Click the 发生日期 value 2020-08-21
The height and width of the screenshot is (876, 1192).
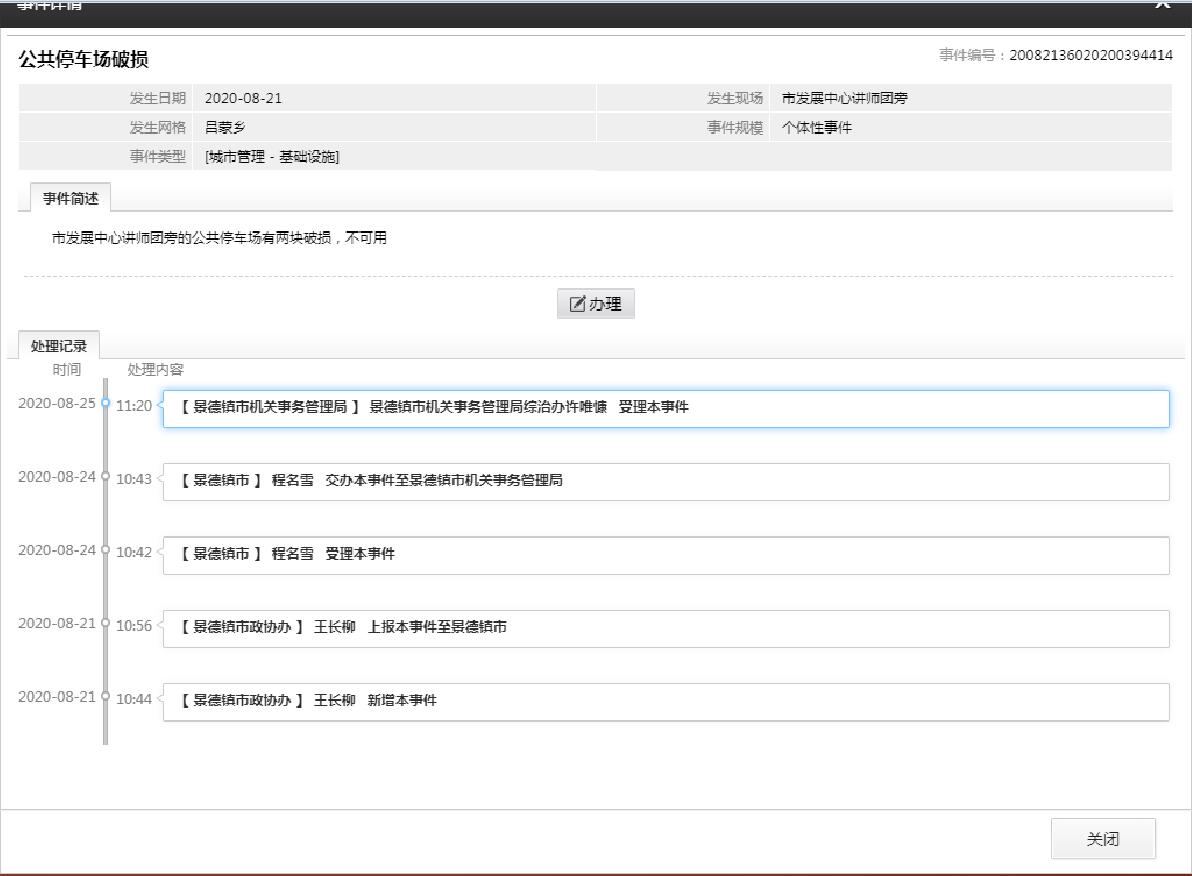click(236, 98)
